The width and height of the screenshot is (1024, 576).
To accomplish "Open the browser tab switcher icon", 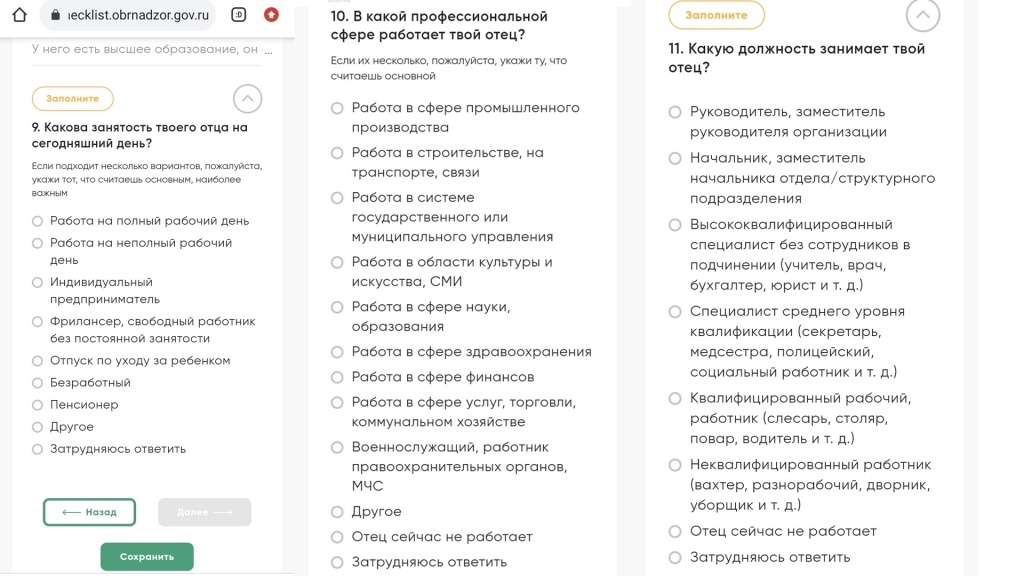I will pyautogui.click(x=238, y=15).
